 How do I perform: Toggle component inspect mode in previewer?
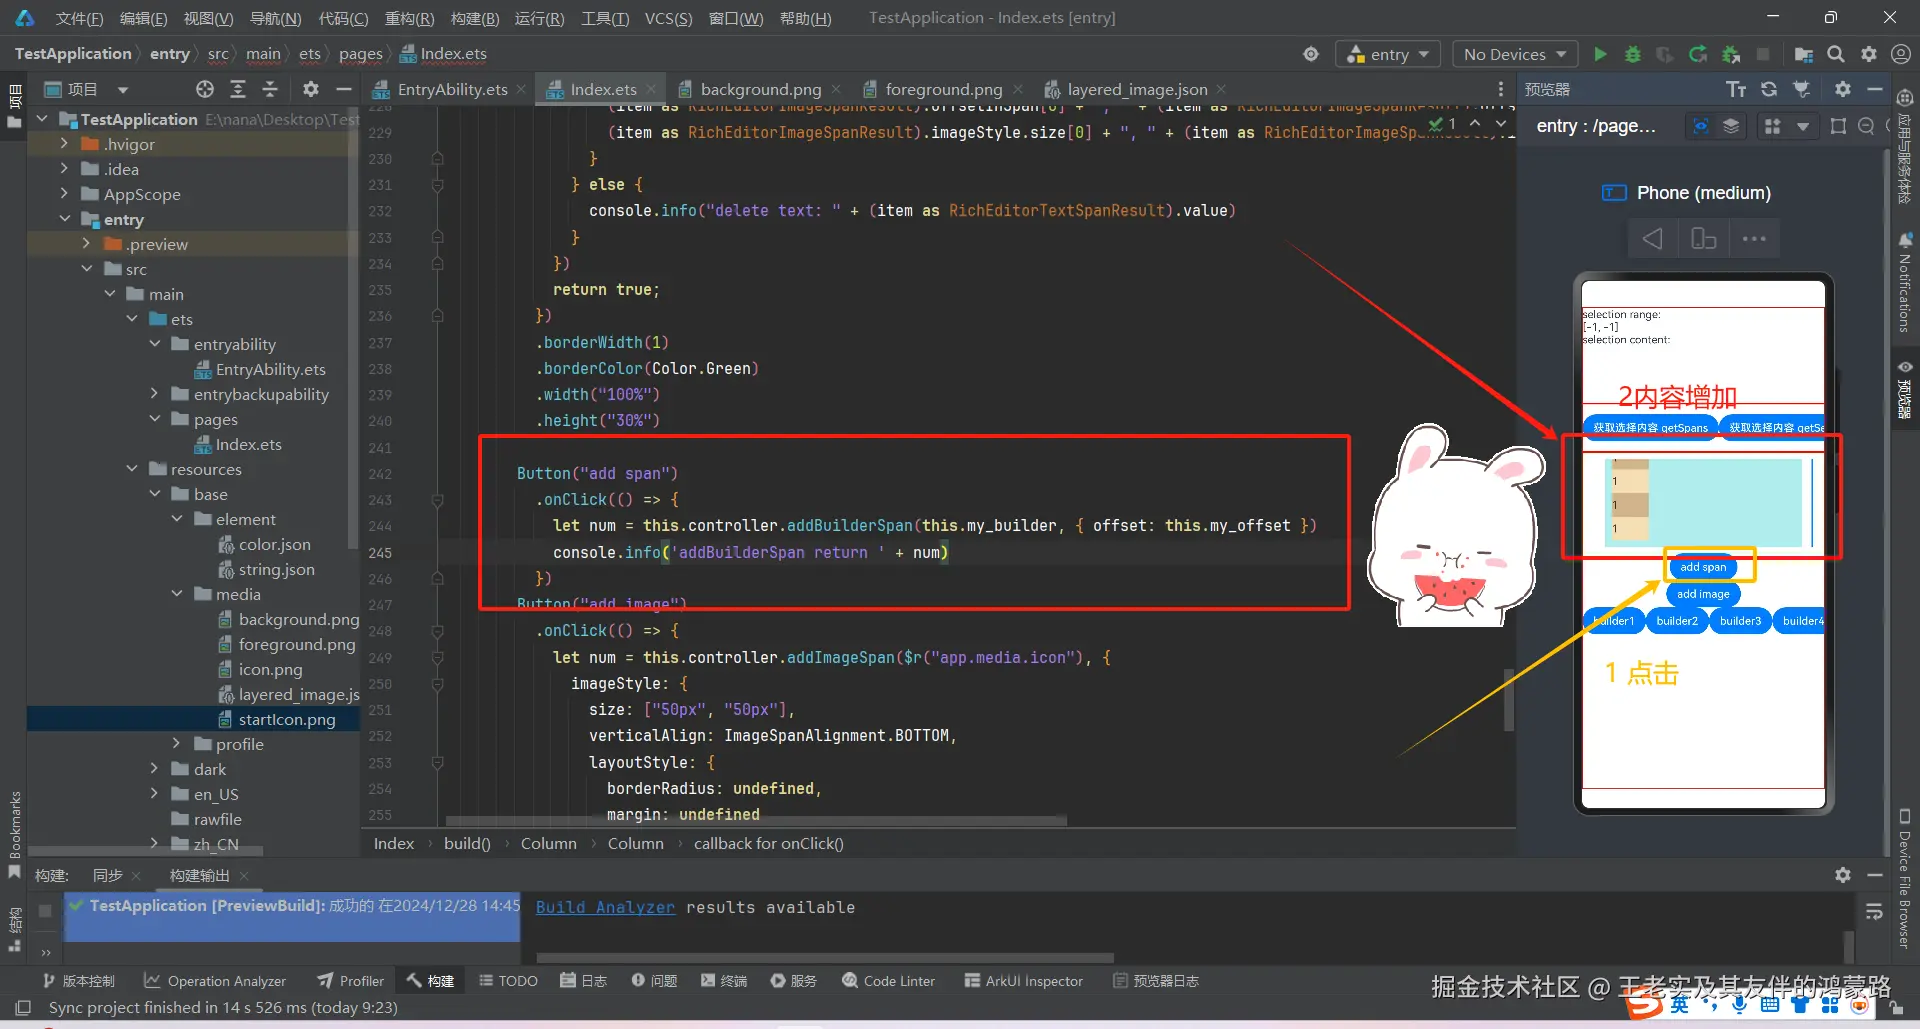click(1700, 126)
